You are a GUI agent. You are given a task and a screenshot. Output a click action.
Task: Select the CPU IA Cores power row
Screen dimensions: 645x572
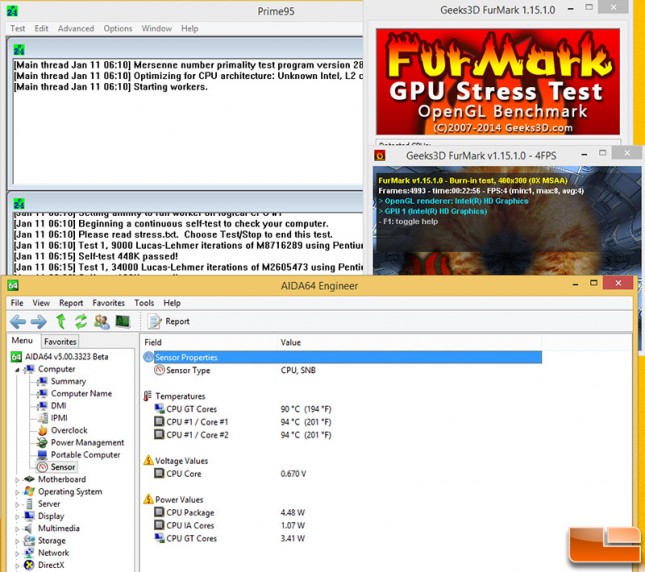[x=342, y=525]
